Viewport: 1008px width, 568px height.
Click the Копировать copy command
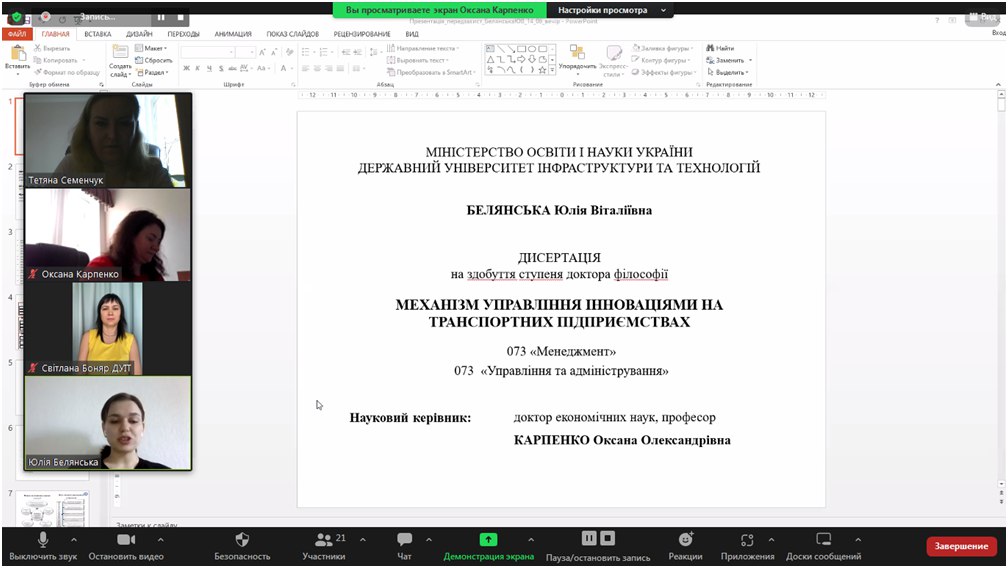click(x=56, y=60)
